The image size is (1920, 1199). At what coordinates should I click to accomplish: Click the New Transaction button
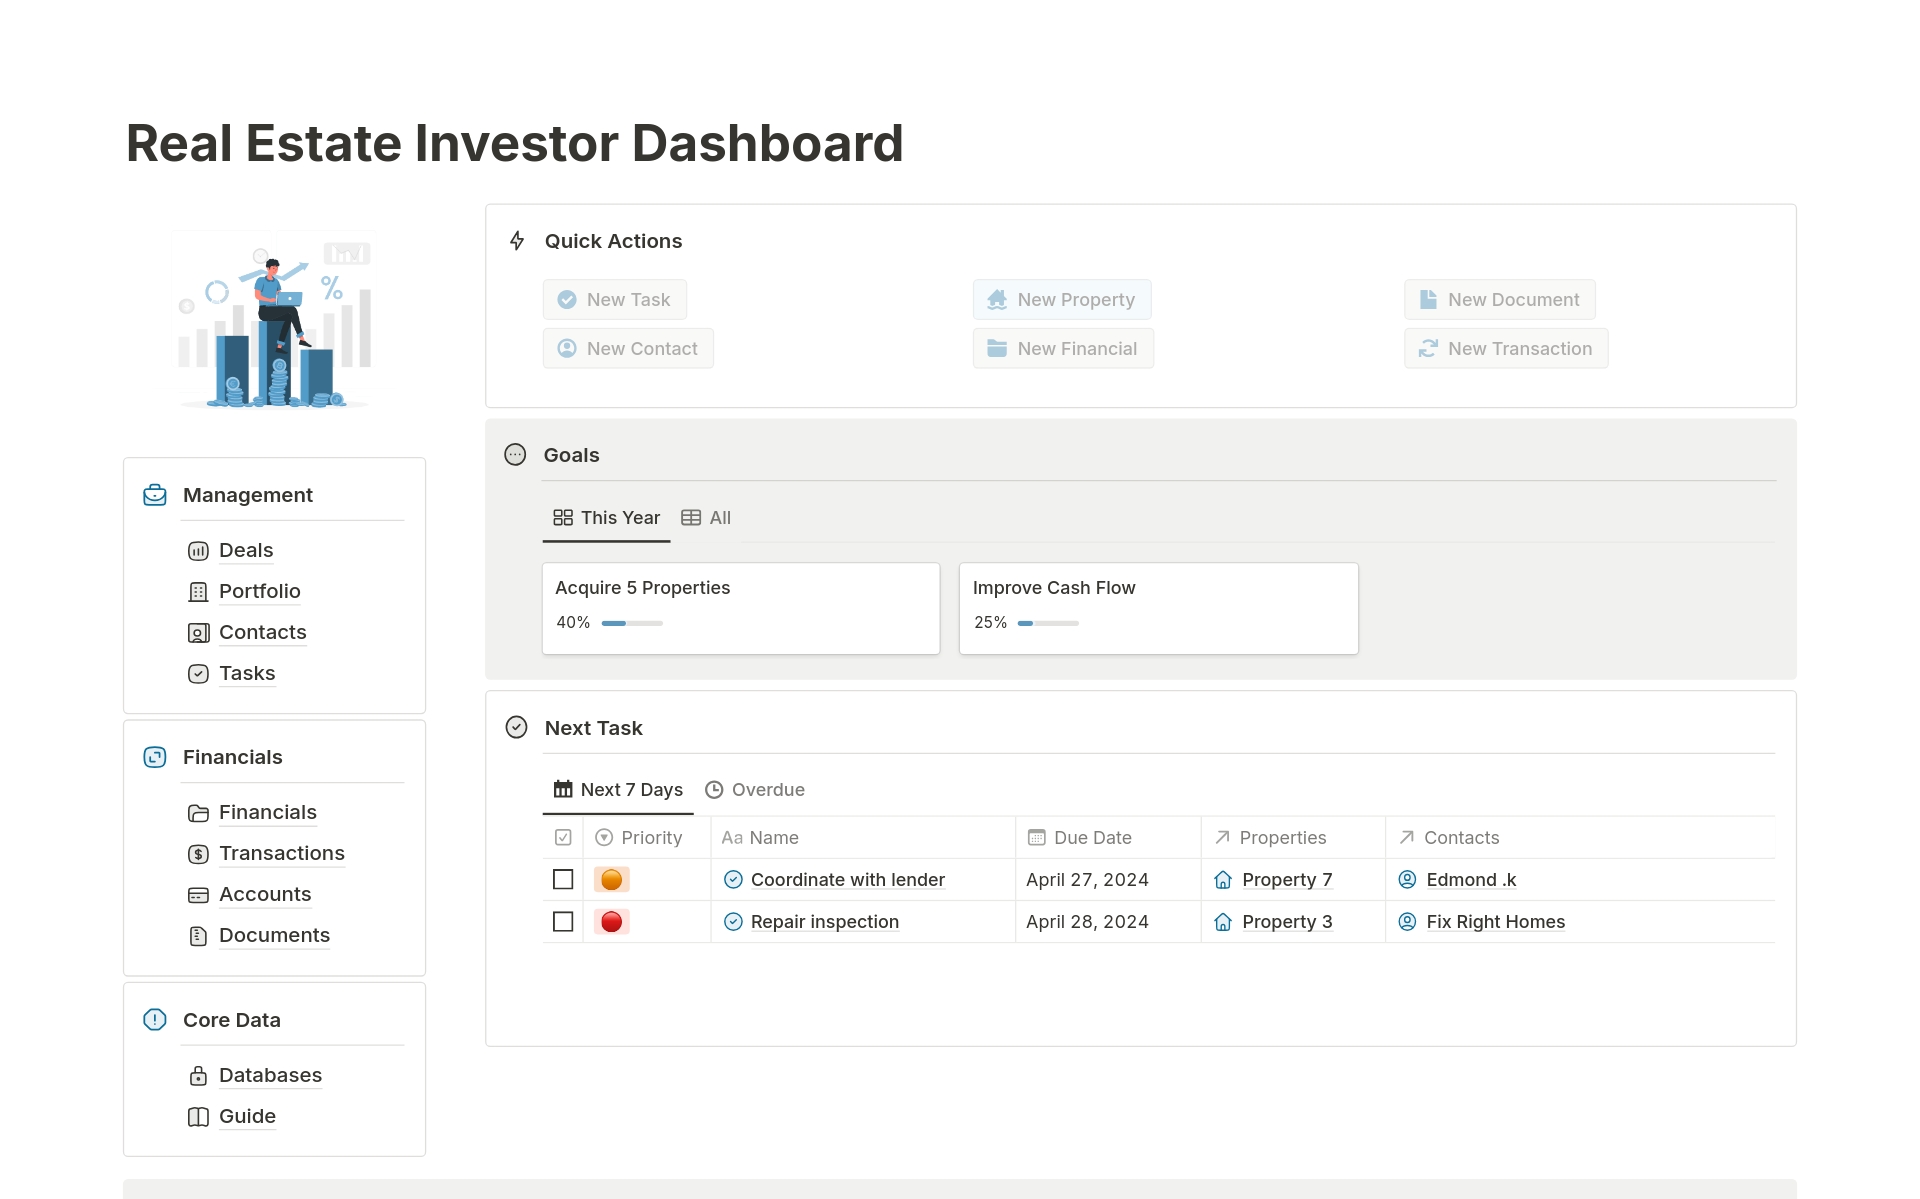1505,349
